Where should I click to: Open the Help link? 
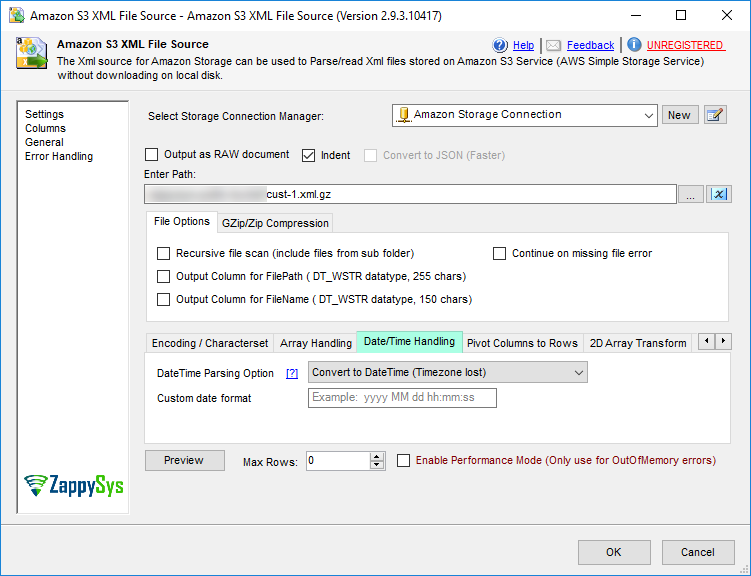[x=523, y=45]
